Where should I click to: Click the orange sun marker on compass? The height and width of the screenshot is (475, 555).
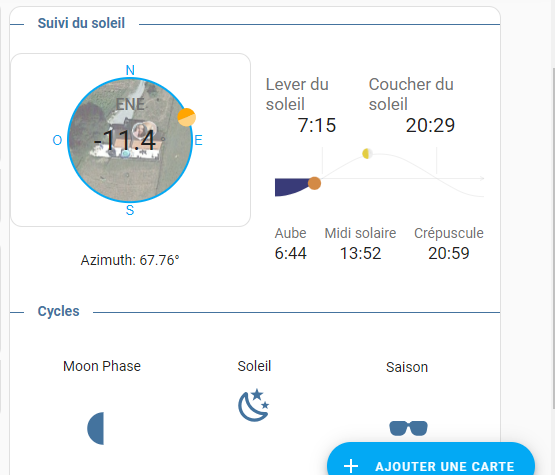coord(187,118)
